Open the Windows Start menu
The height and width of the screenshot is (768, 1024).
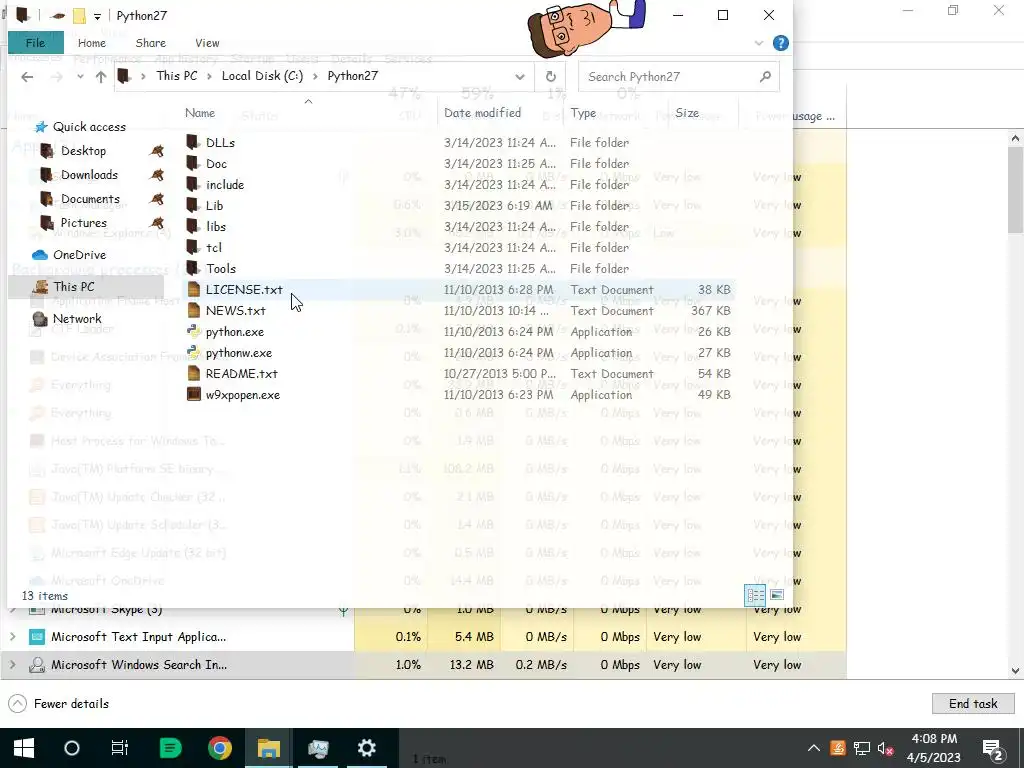coord(24,748)
